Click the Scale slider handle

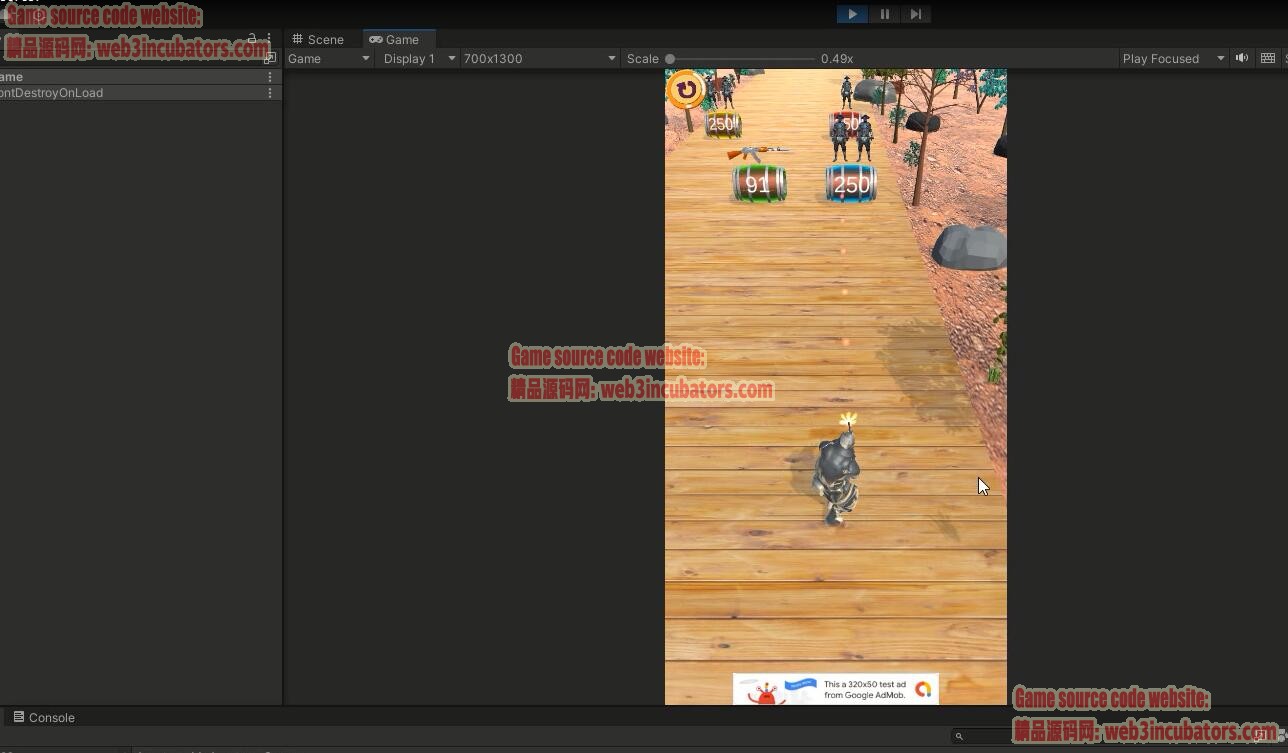670,59
